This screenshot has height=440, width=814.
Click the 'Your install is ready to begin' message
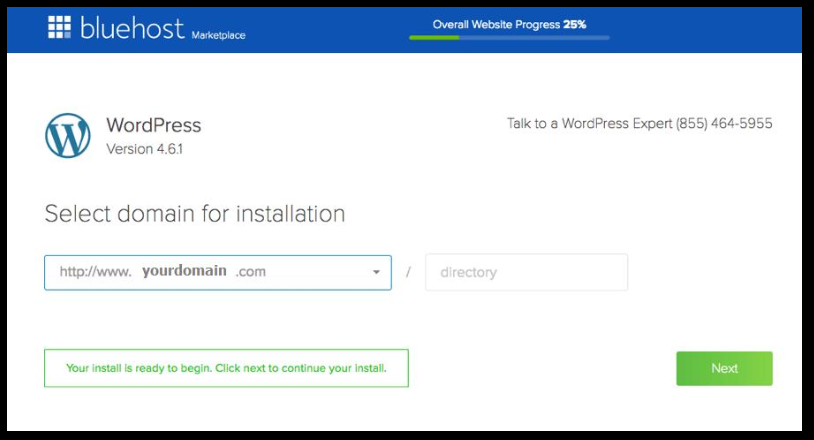coord(226,368)
